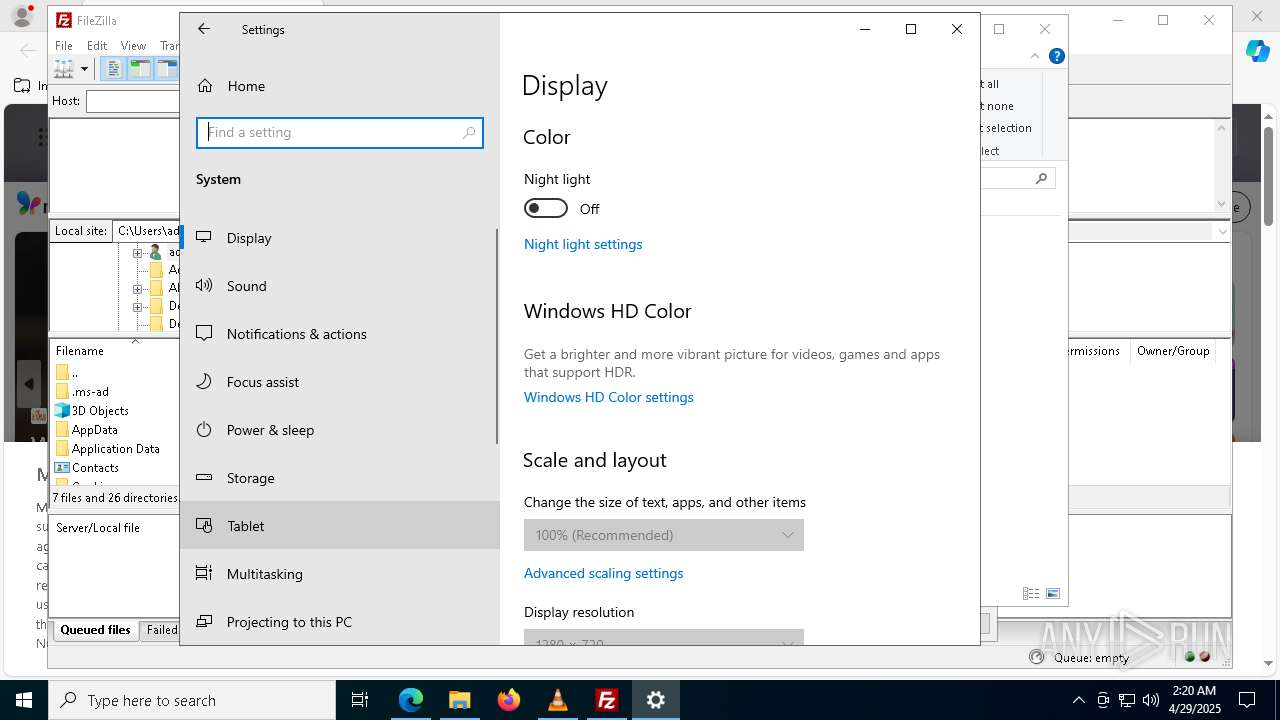Open VLC media player from taskbar

pos(558,700)
